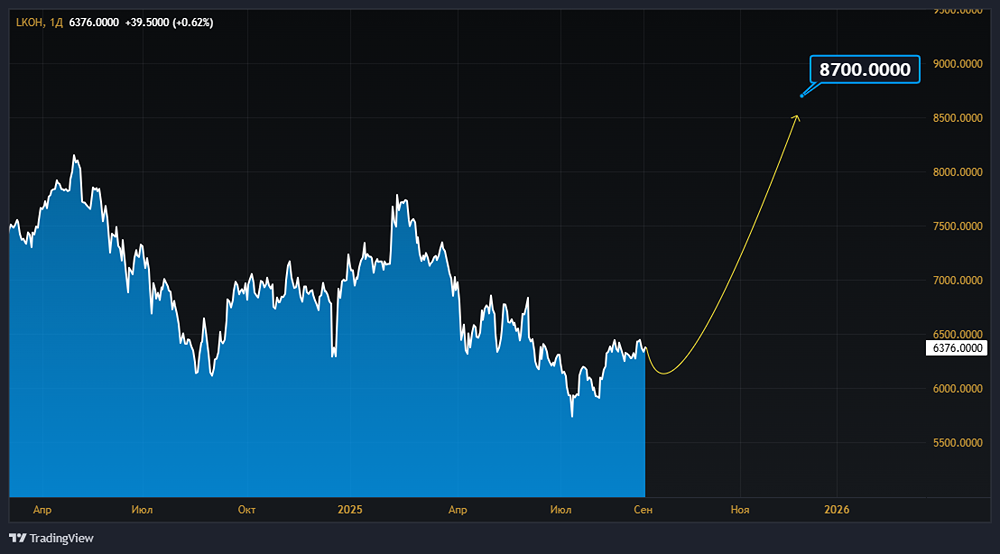Select the 8700.0000 price target callout
Image resolution: width=1000 pixels, height=554 pixels.
tap(865, 69)
